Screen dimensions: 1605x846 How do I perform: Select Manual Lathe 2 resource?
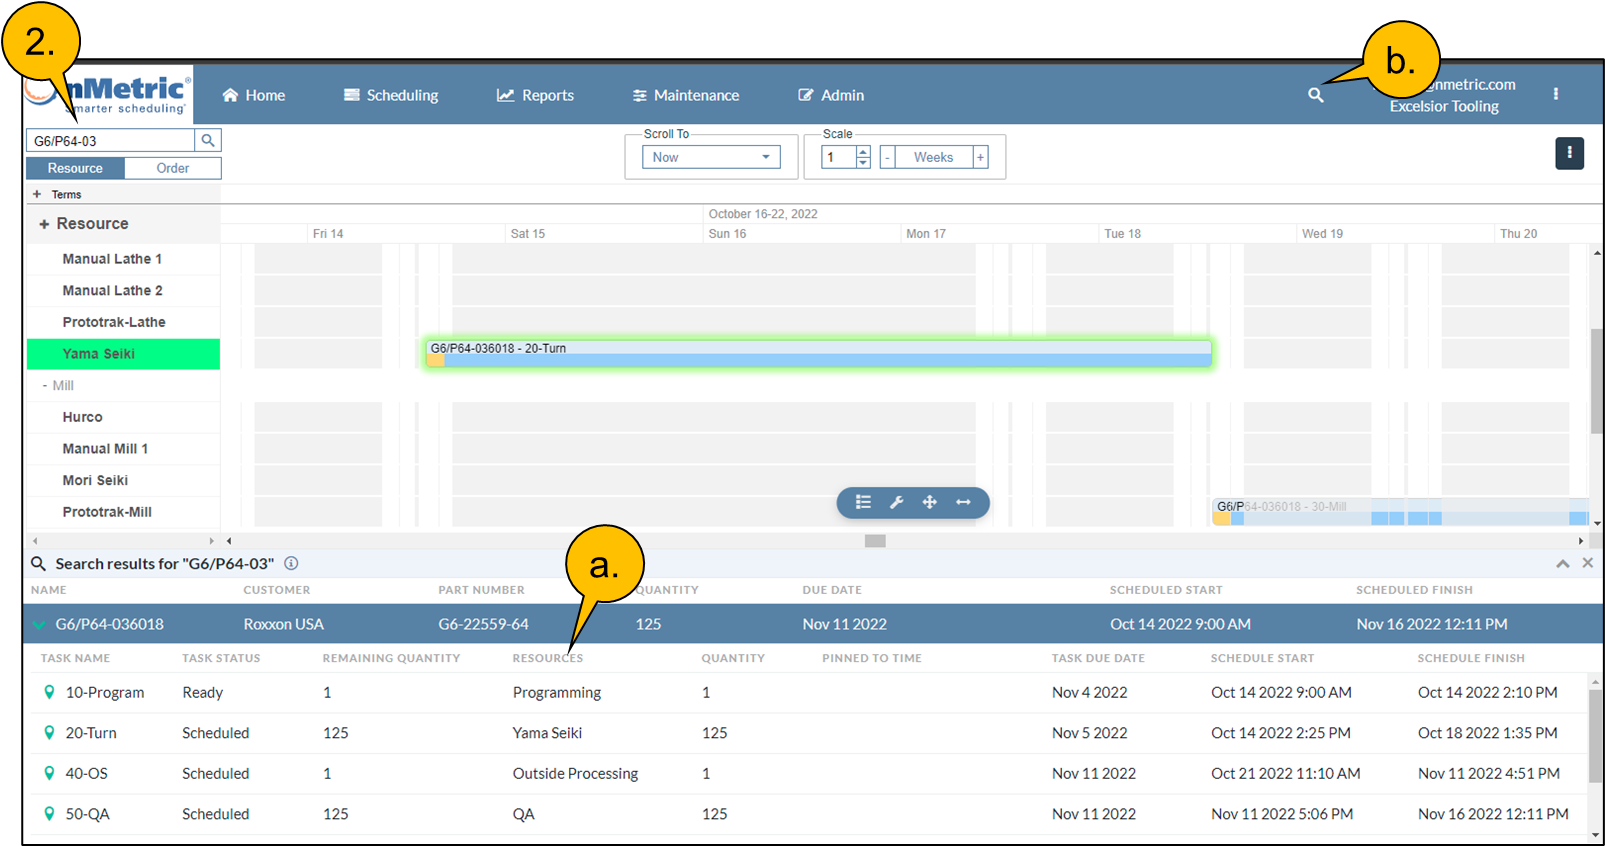click(112, 290)
